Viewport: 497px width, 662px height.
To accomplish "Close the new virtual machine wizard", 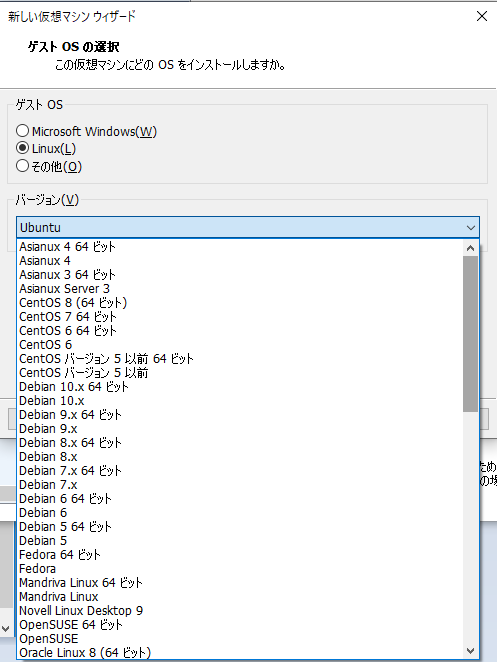I will 482,16.
